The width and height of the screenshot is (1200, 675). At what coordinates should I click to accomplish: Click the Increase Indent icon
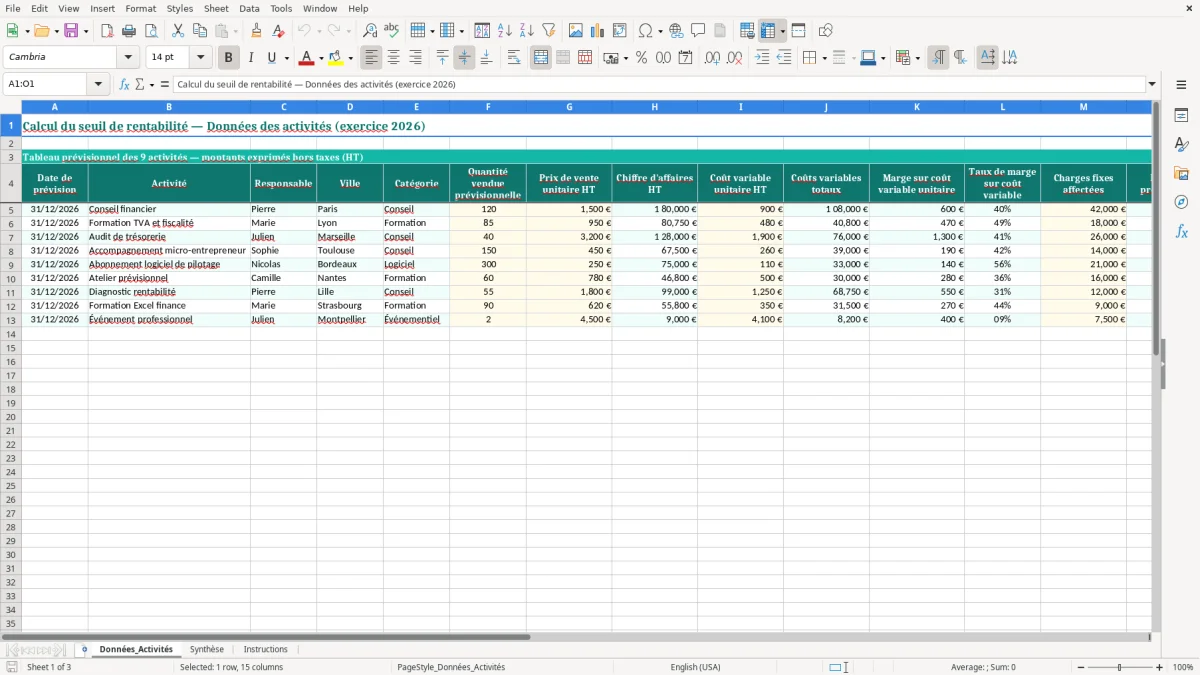762,58
